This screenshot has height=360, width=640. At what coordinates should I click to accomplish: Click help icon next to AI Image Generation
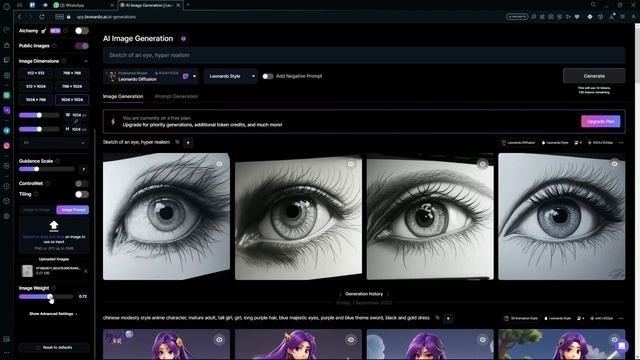183,39
